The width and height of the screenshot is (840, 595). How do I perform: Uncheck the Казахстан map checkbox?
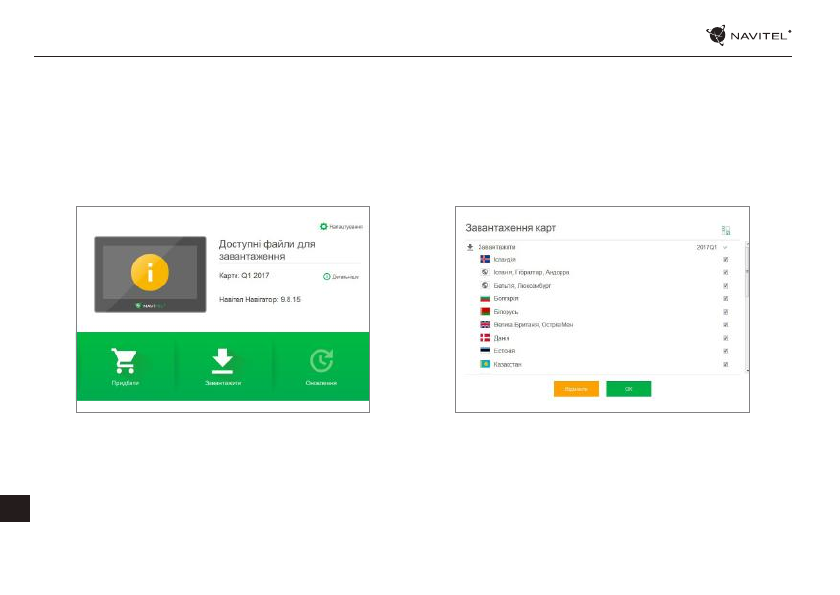(725, 364)
